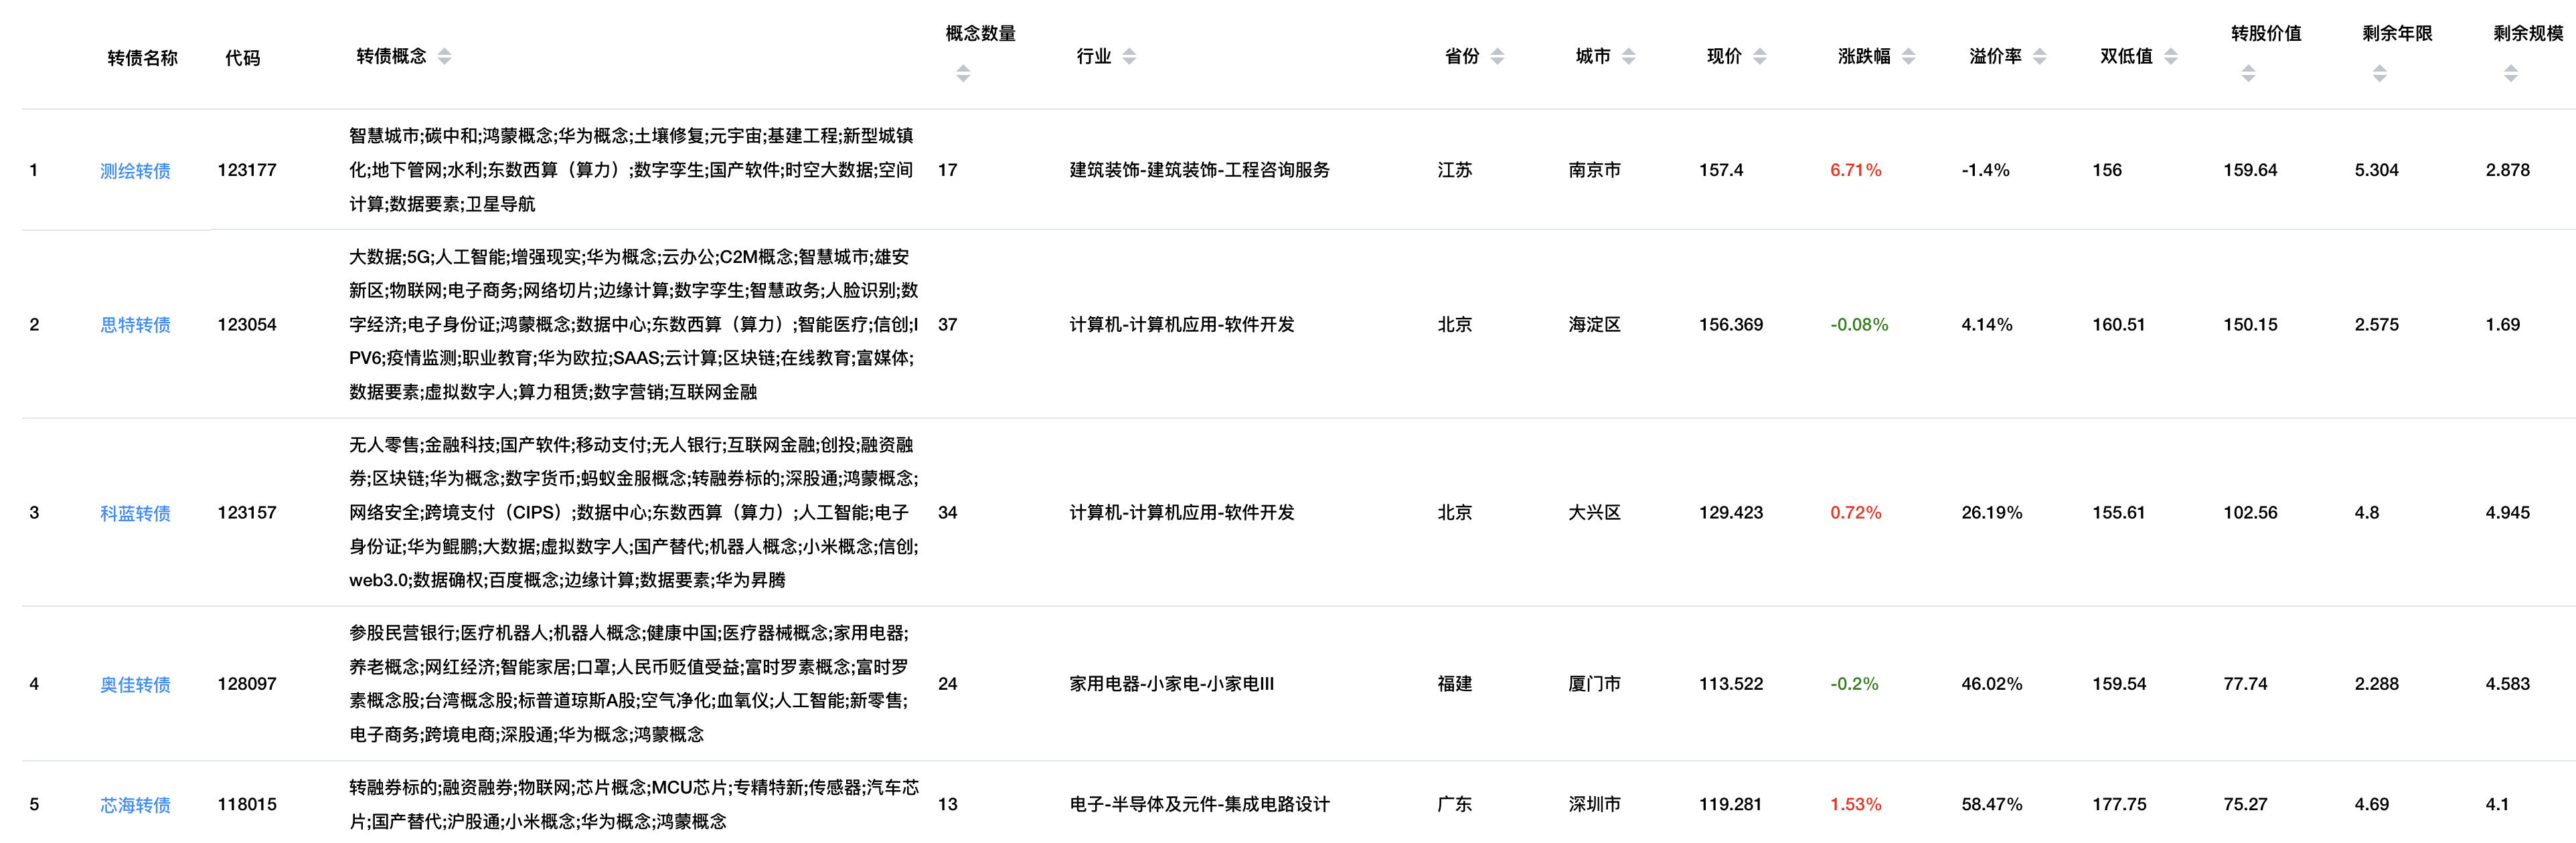This screenshot has width=2576, height=843.
Task: Open the 奥佳转债 bond link
Action: click(135, 685)
